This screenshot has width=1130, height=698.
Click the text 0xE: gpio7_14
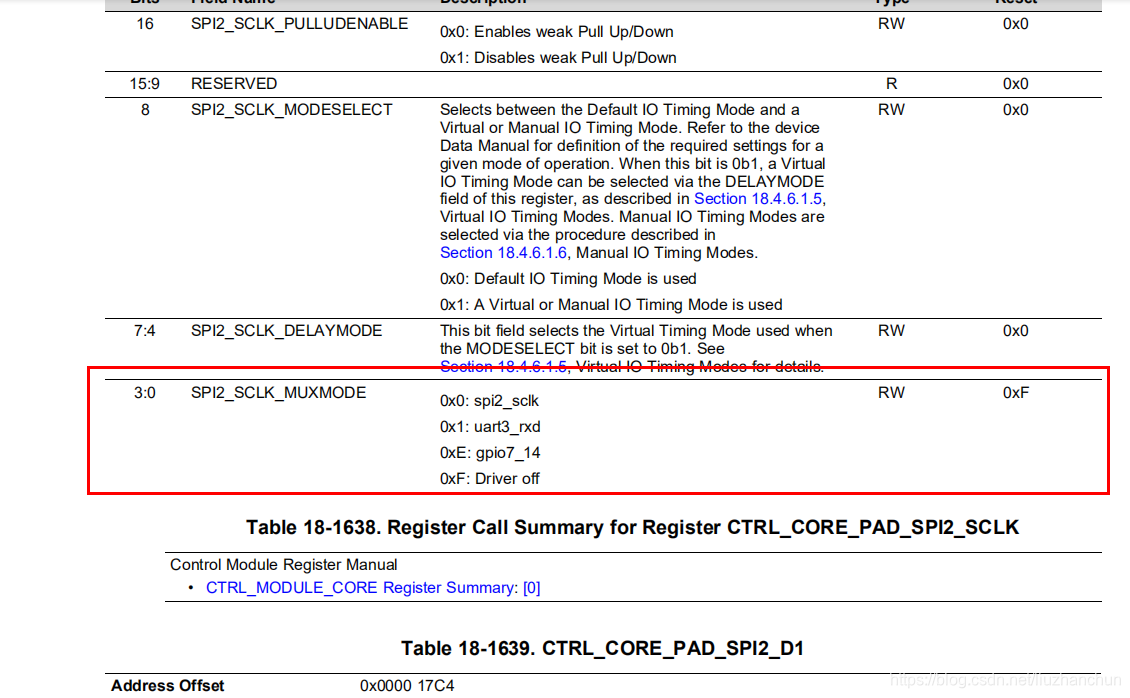(490, 452)
